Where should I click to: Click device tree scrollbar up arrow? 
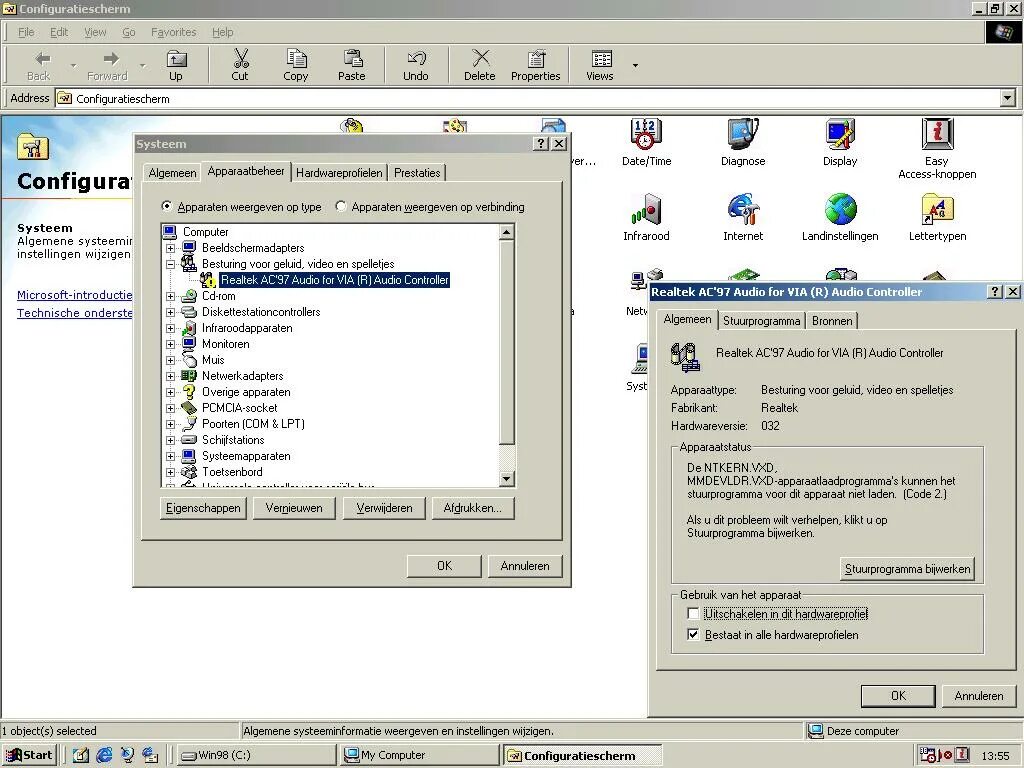(x=507, y=232)
